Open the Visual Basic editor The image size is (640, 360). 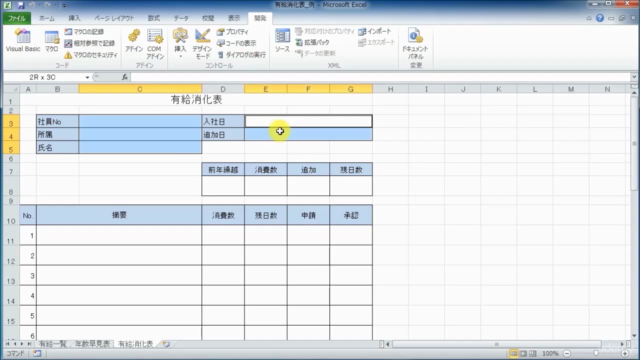pos(23,40)
